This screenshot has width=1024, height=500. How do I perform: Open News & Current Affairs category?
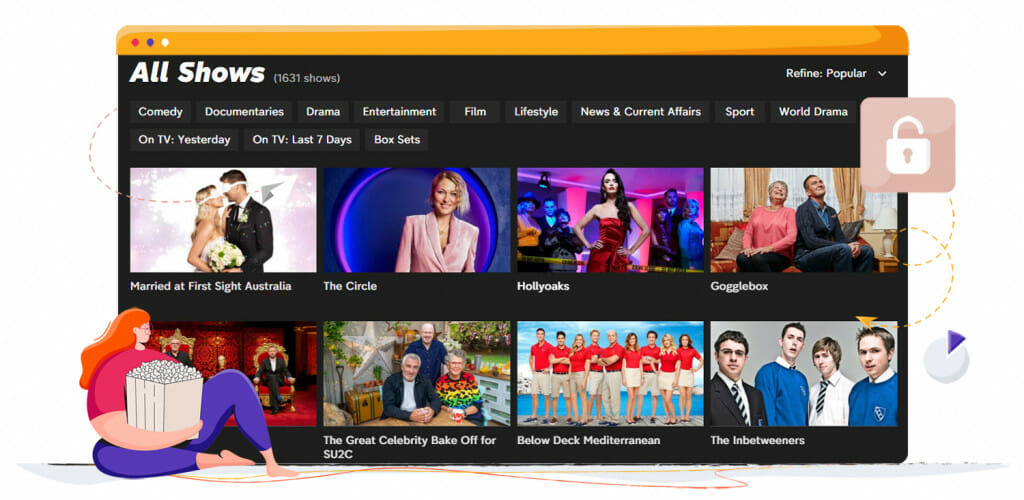[x=641, y=112]
